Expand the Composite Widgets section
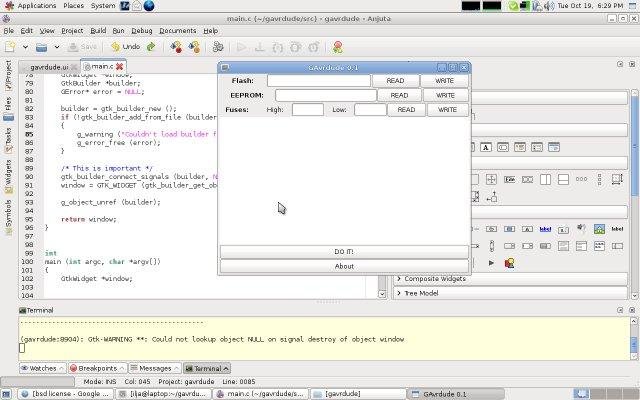This screenshot has width=640, height=400. [x=435, y=279]
